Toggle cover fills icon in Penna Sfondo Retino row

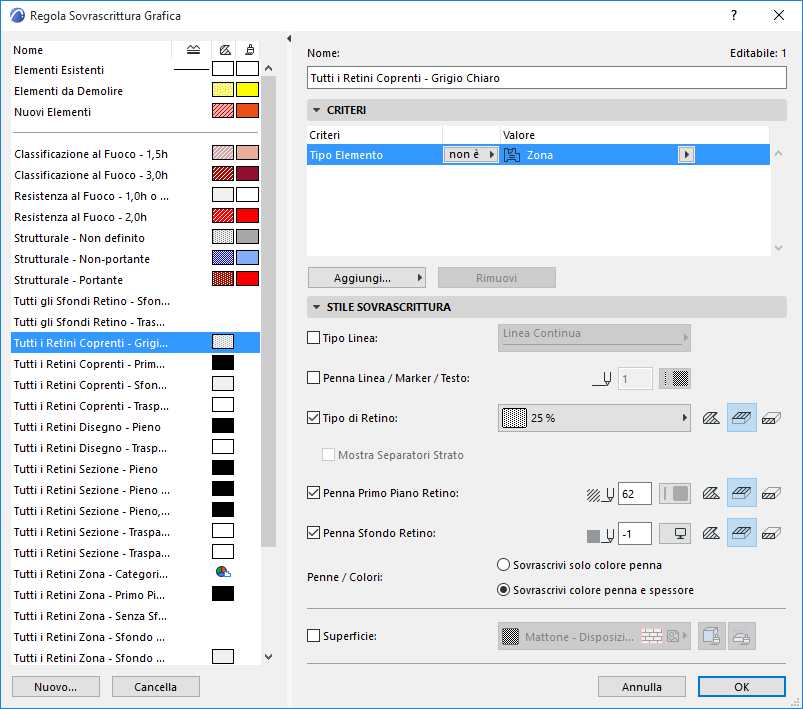[x=742, y=533]
